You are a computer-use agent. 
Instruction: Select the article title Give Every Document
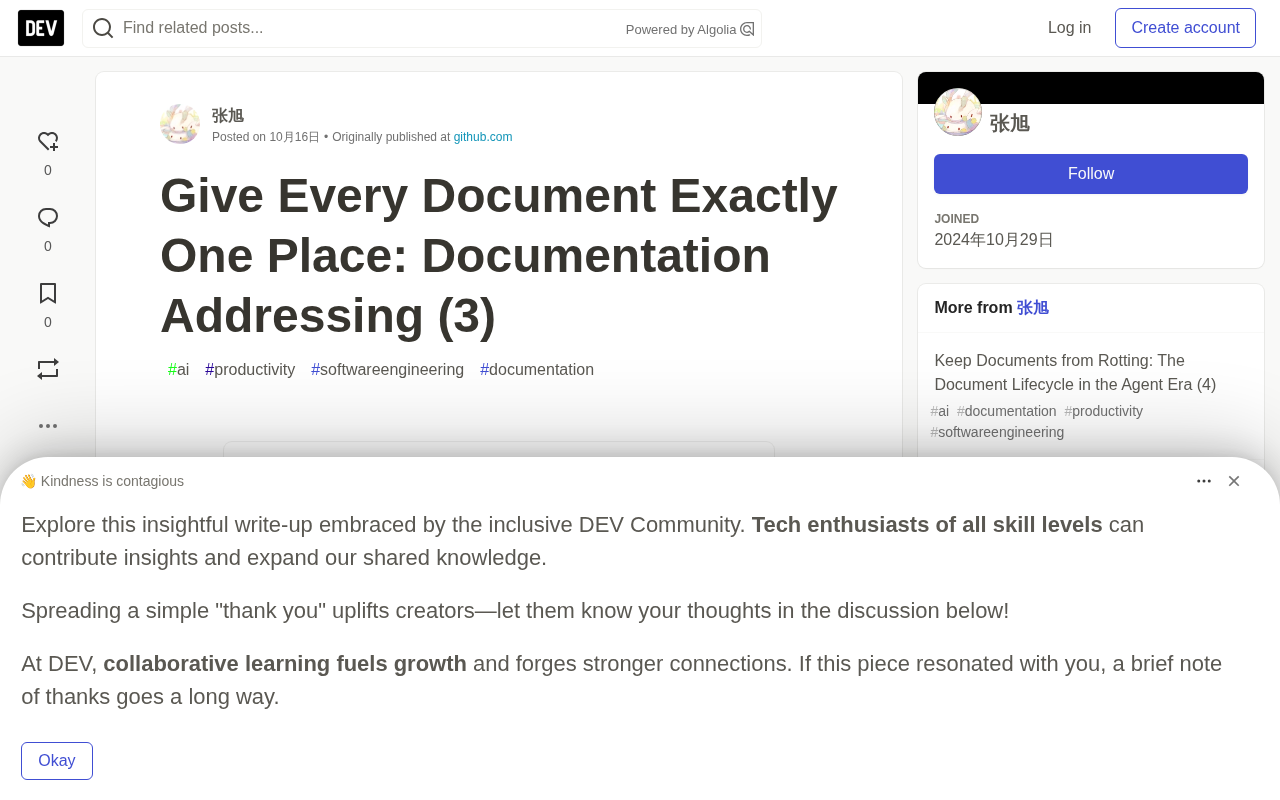(x=499, y=255)
